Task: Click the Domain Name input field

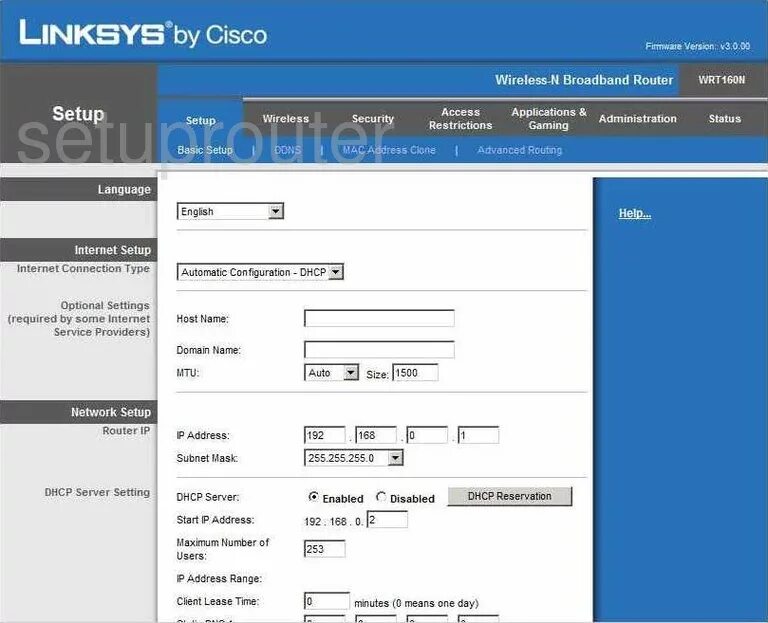Action: (x=379, y=350)
